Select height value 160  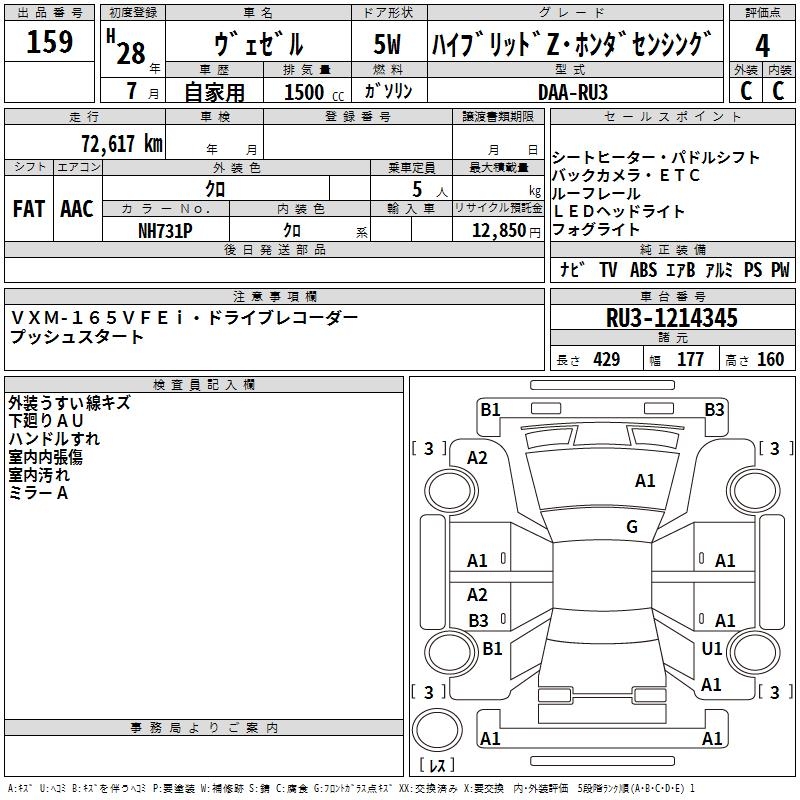click(770, 360)
